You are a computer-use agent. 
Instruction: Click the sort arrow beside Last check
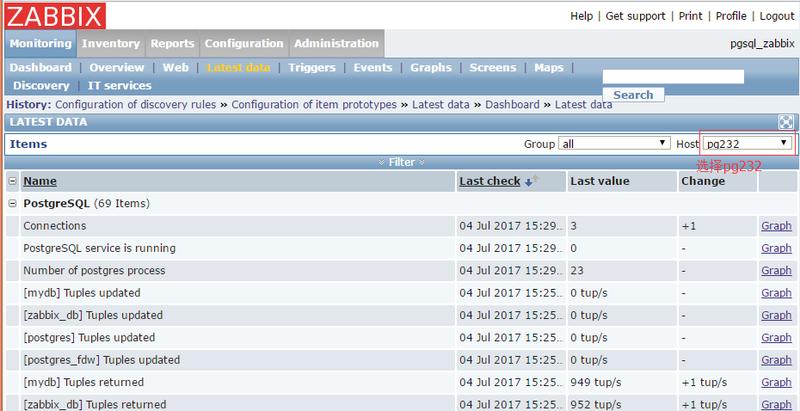tap(530, 181)
